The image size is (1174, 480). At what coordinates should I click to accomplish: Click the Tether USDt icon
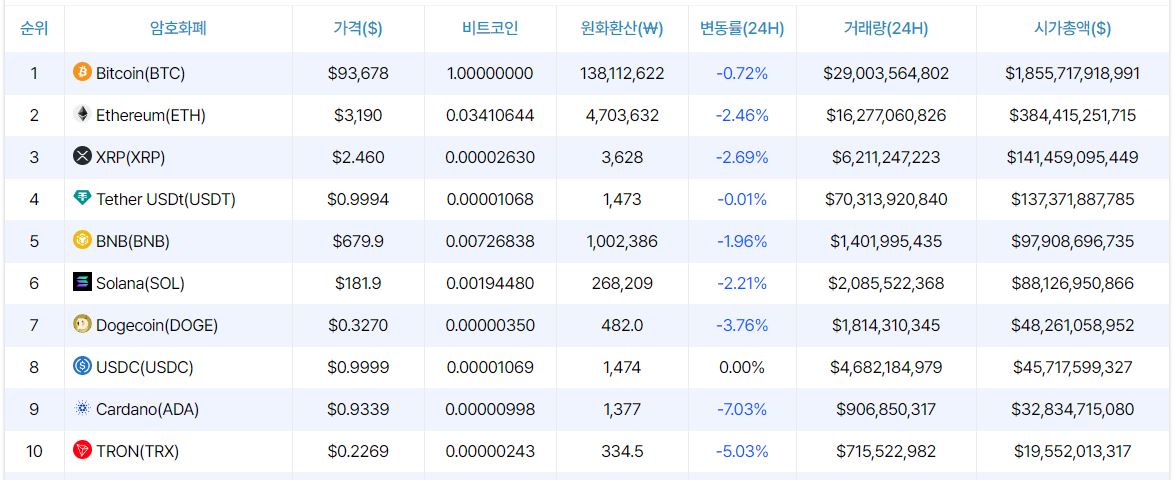82,198
